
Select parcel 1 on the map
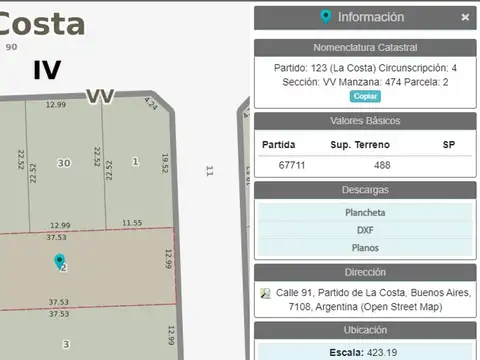coord(135,162)
